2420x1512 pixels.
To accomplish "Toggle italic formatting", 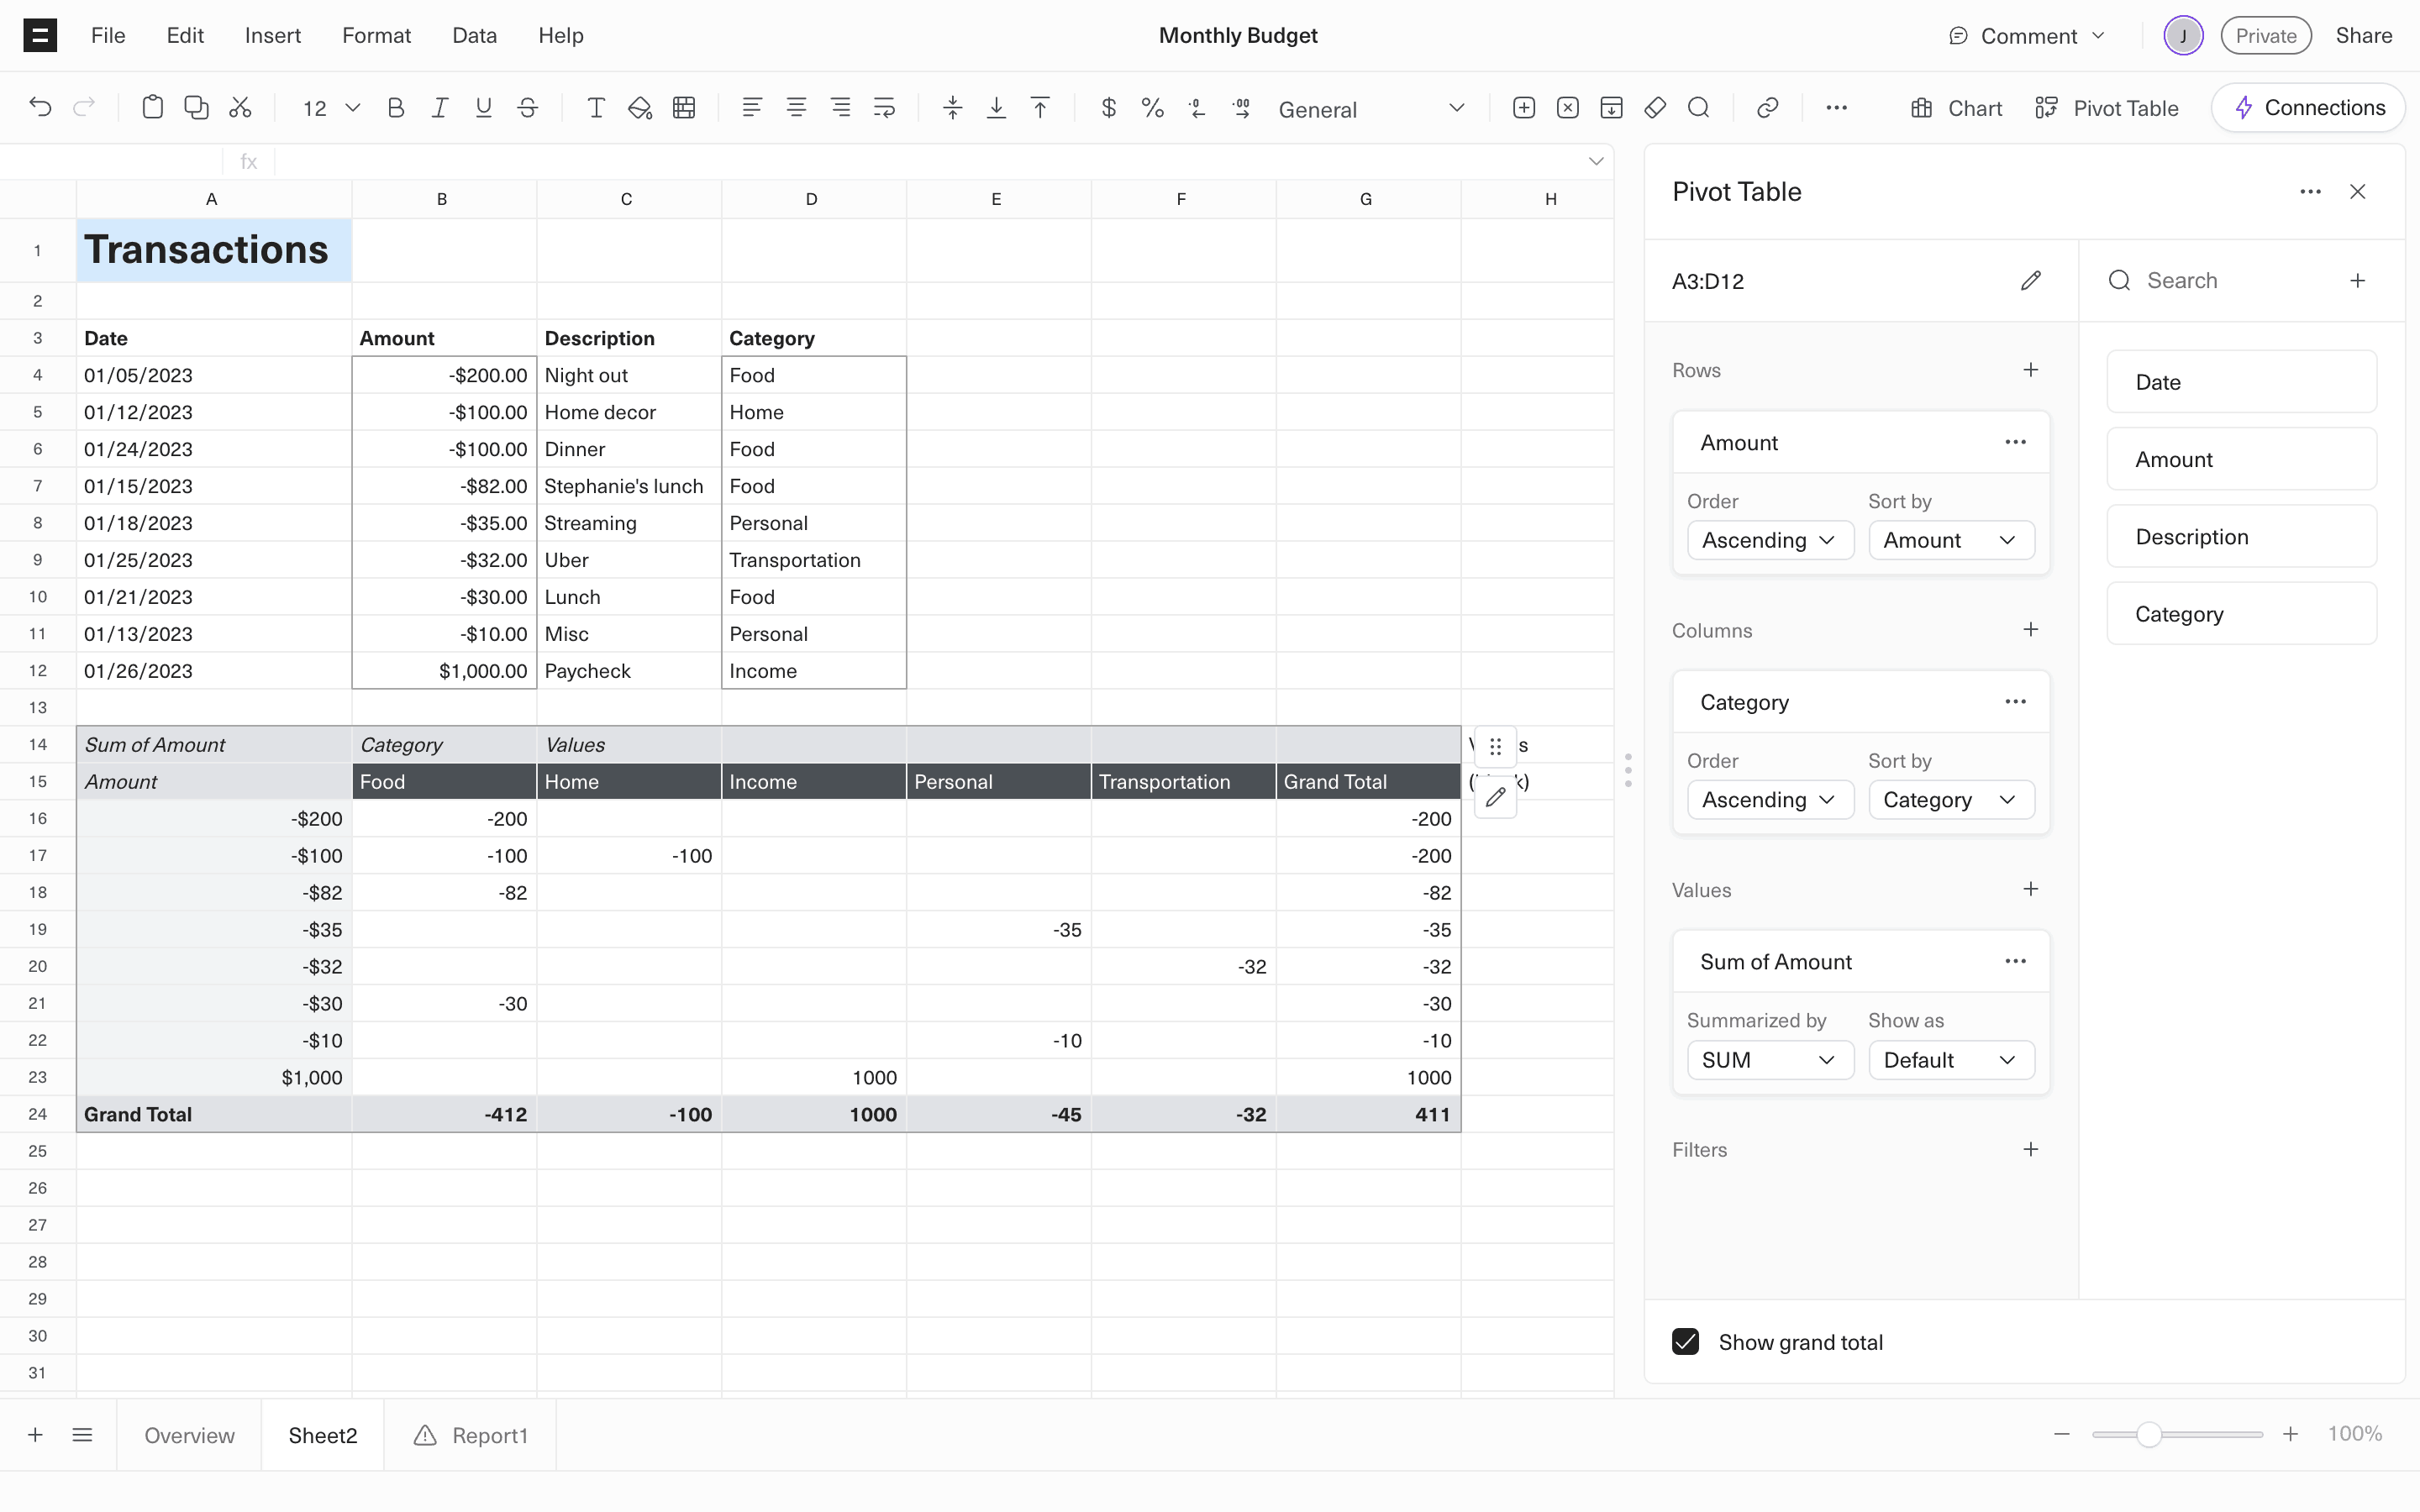I will pyautogui.click(x=439, y=108).
